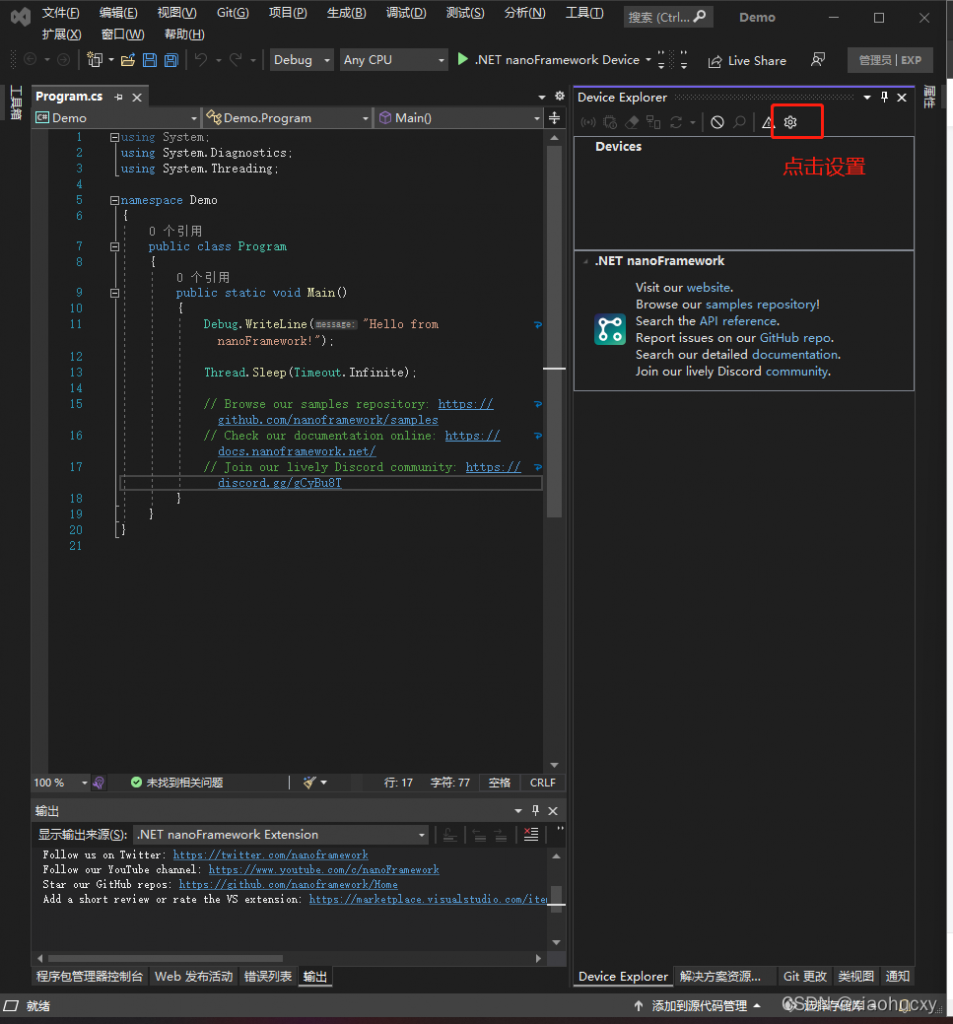953x1024 pixels.
Task: Click the disable device watchers icon
Action: pyautogui.click(x=717, y=122)
